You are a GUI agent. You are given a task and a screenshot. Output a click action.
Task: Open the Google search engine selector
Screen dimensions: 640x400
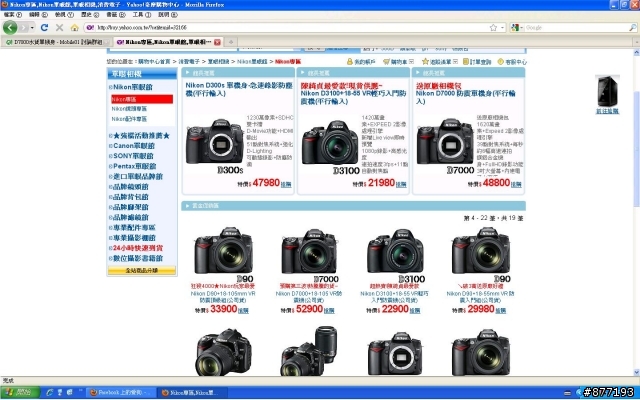(516, 27)
